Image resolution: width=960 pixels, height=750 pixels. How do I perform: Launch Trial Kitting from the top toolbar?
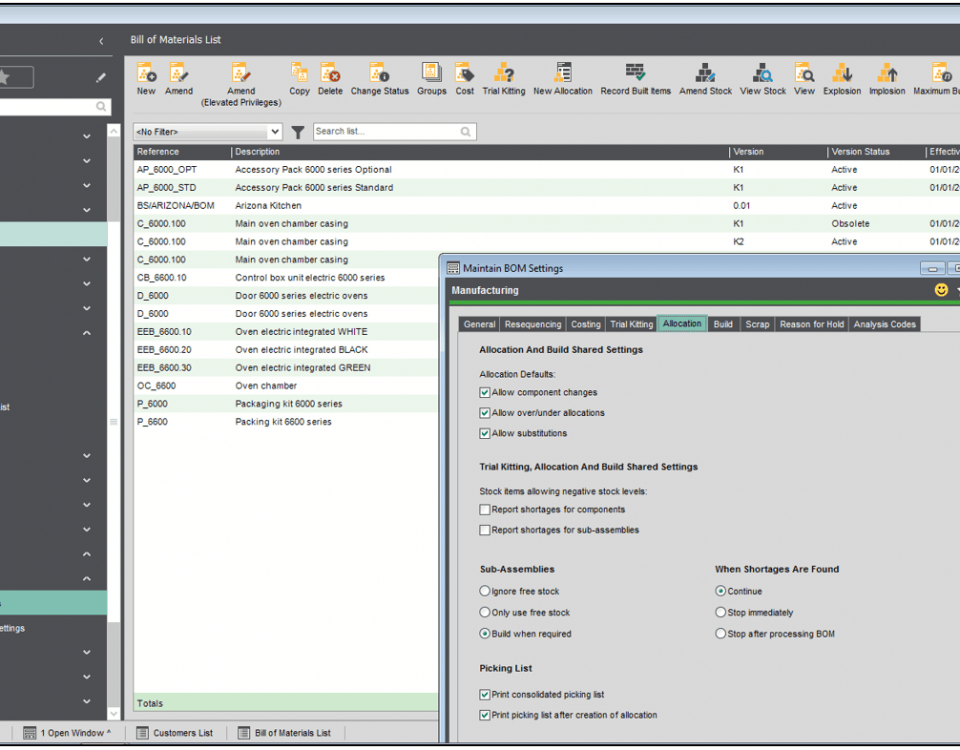pos(504,79)
